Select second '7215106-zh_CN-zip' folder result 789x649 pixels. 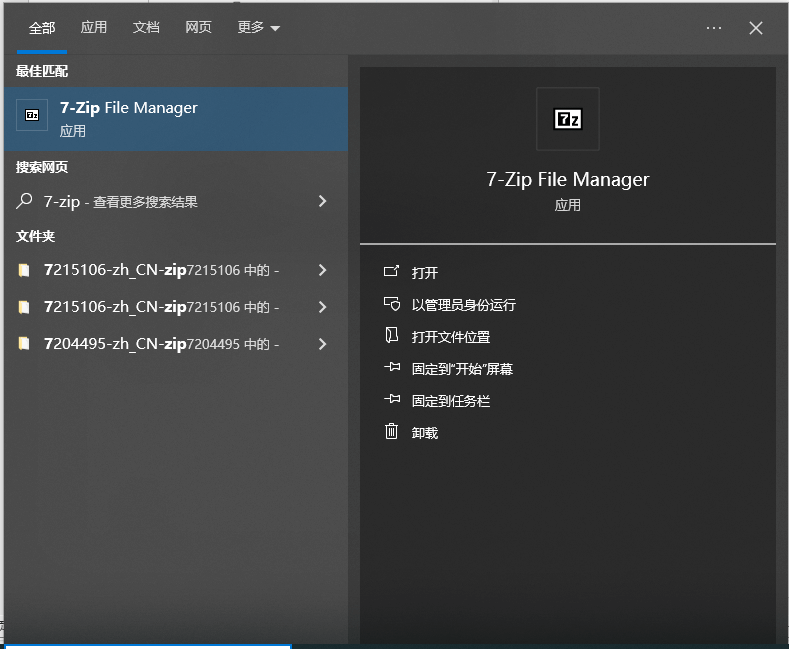[x=176, y=307]
